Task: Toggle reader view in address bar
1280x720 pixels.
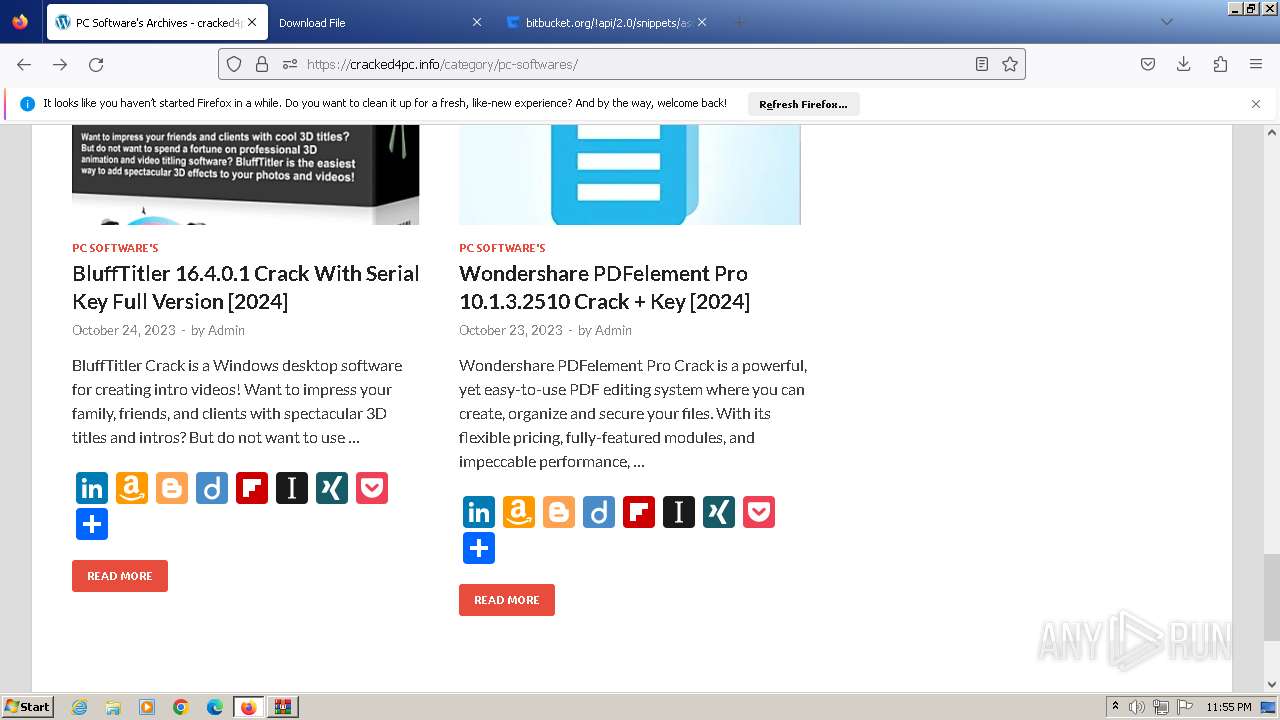Action: tap(982, 64)
